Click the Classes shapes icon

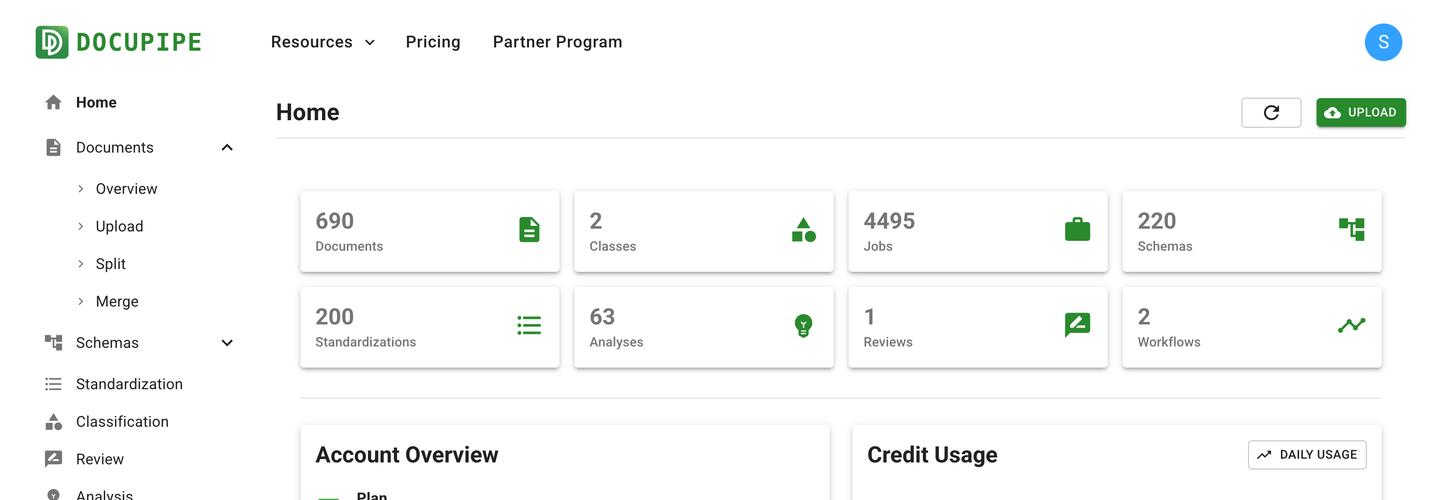[x=803, y=230]
